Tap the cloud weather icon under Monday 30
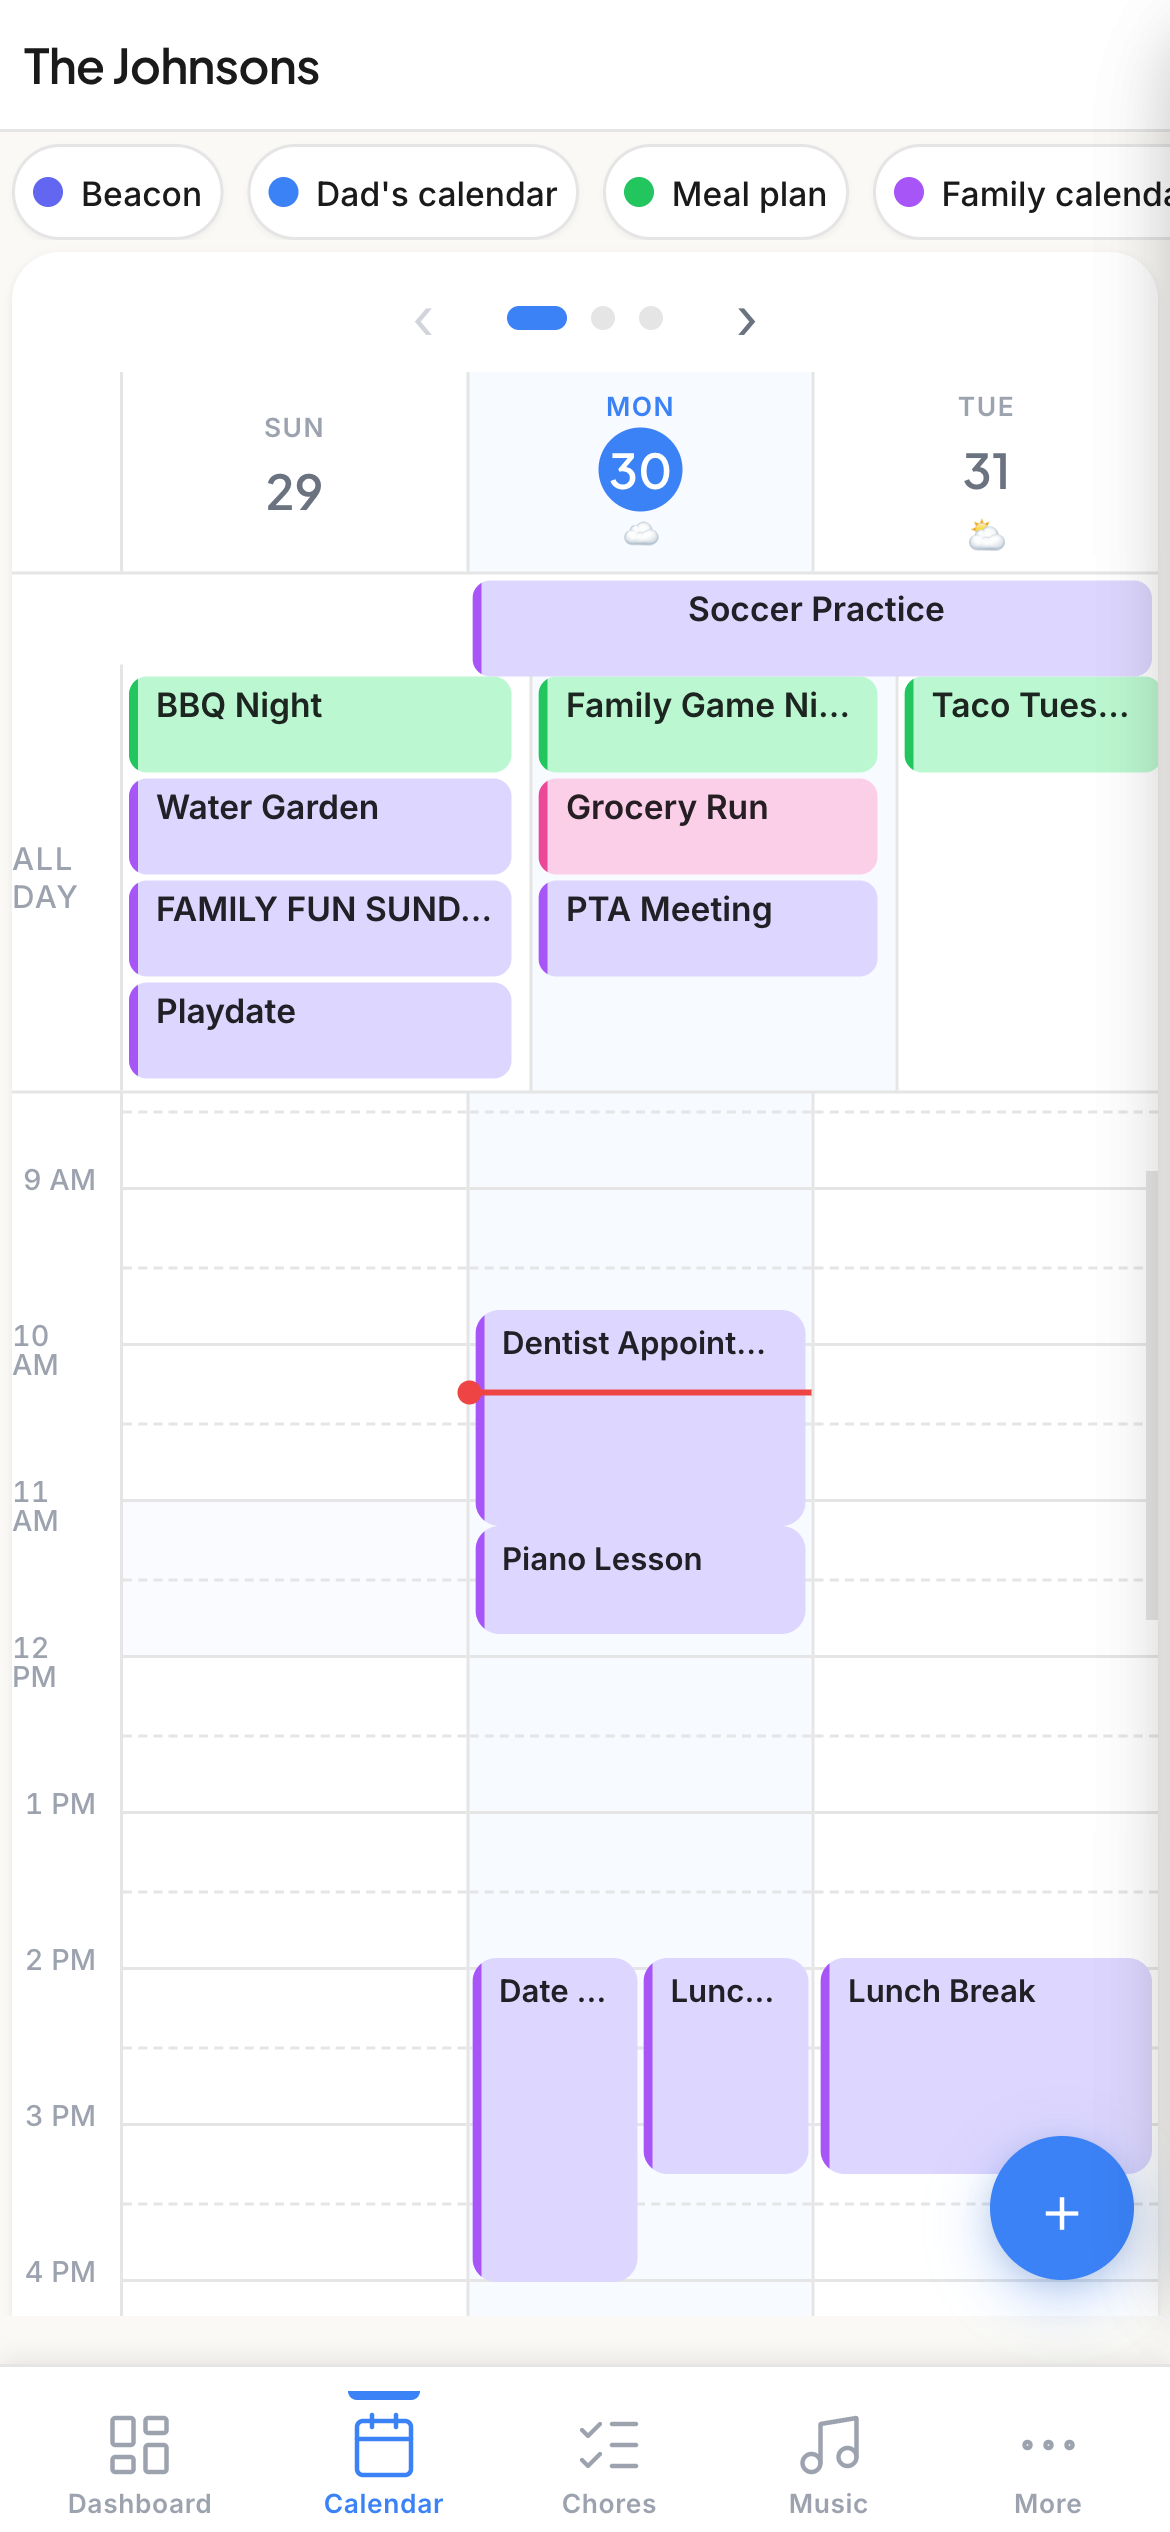The image size is (1170, 2532). [x=639, y=535]
